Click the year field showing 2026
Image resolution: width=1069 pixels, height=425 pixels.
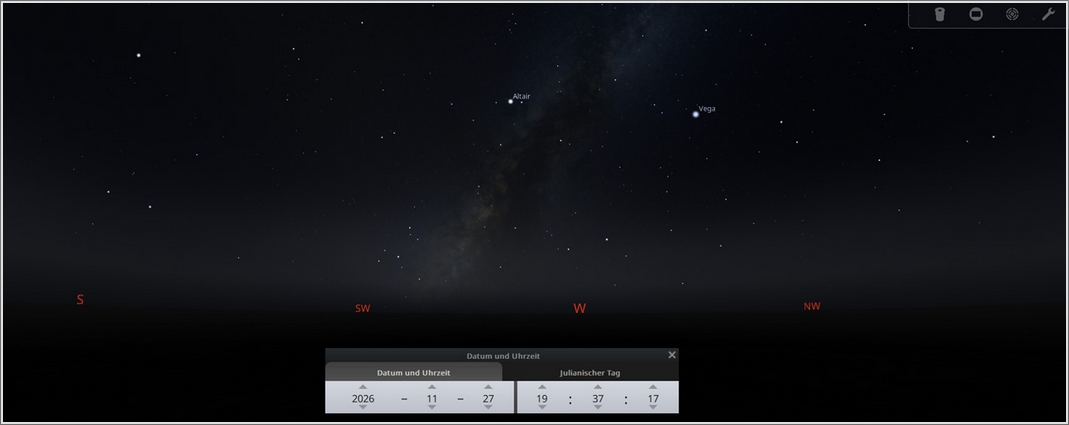point(363,398)
